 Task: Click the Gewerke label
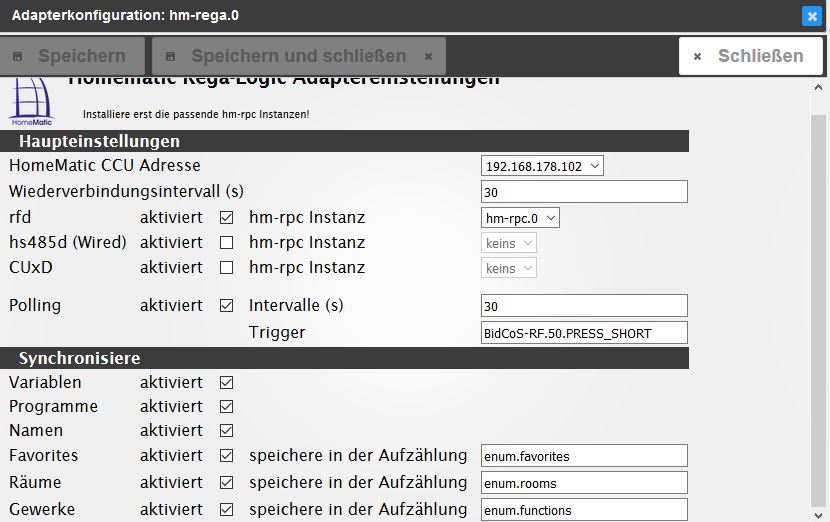click(x=42, y=509)
